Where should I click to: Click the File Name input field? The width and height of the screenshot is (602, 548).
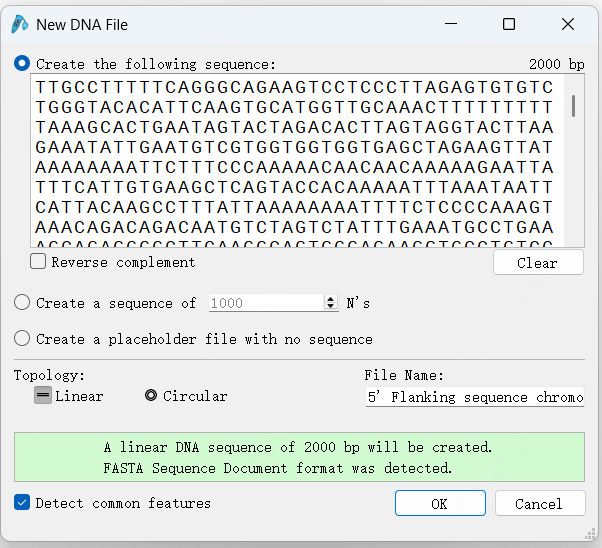tap(475, 397)
